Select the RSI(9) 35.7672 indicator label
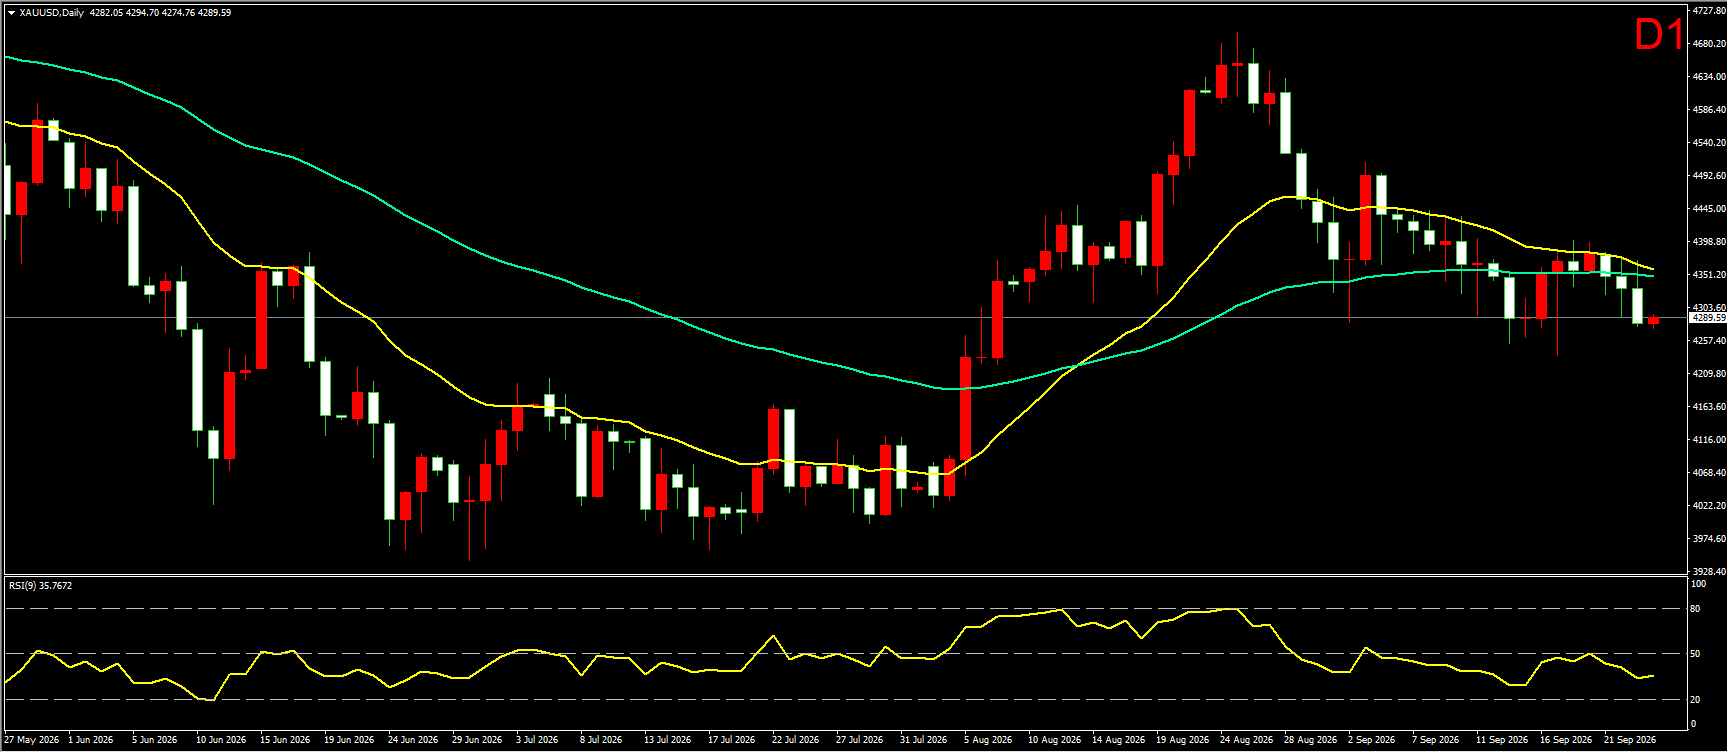Screen dimensions: 1727x753 41,586
